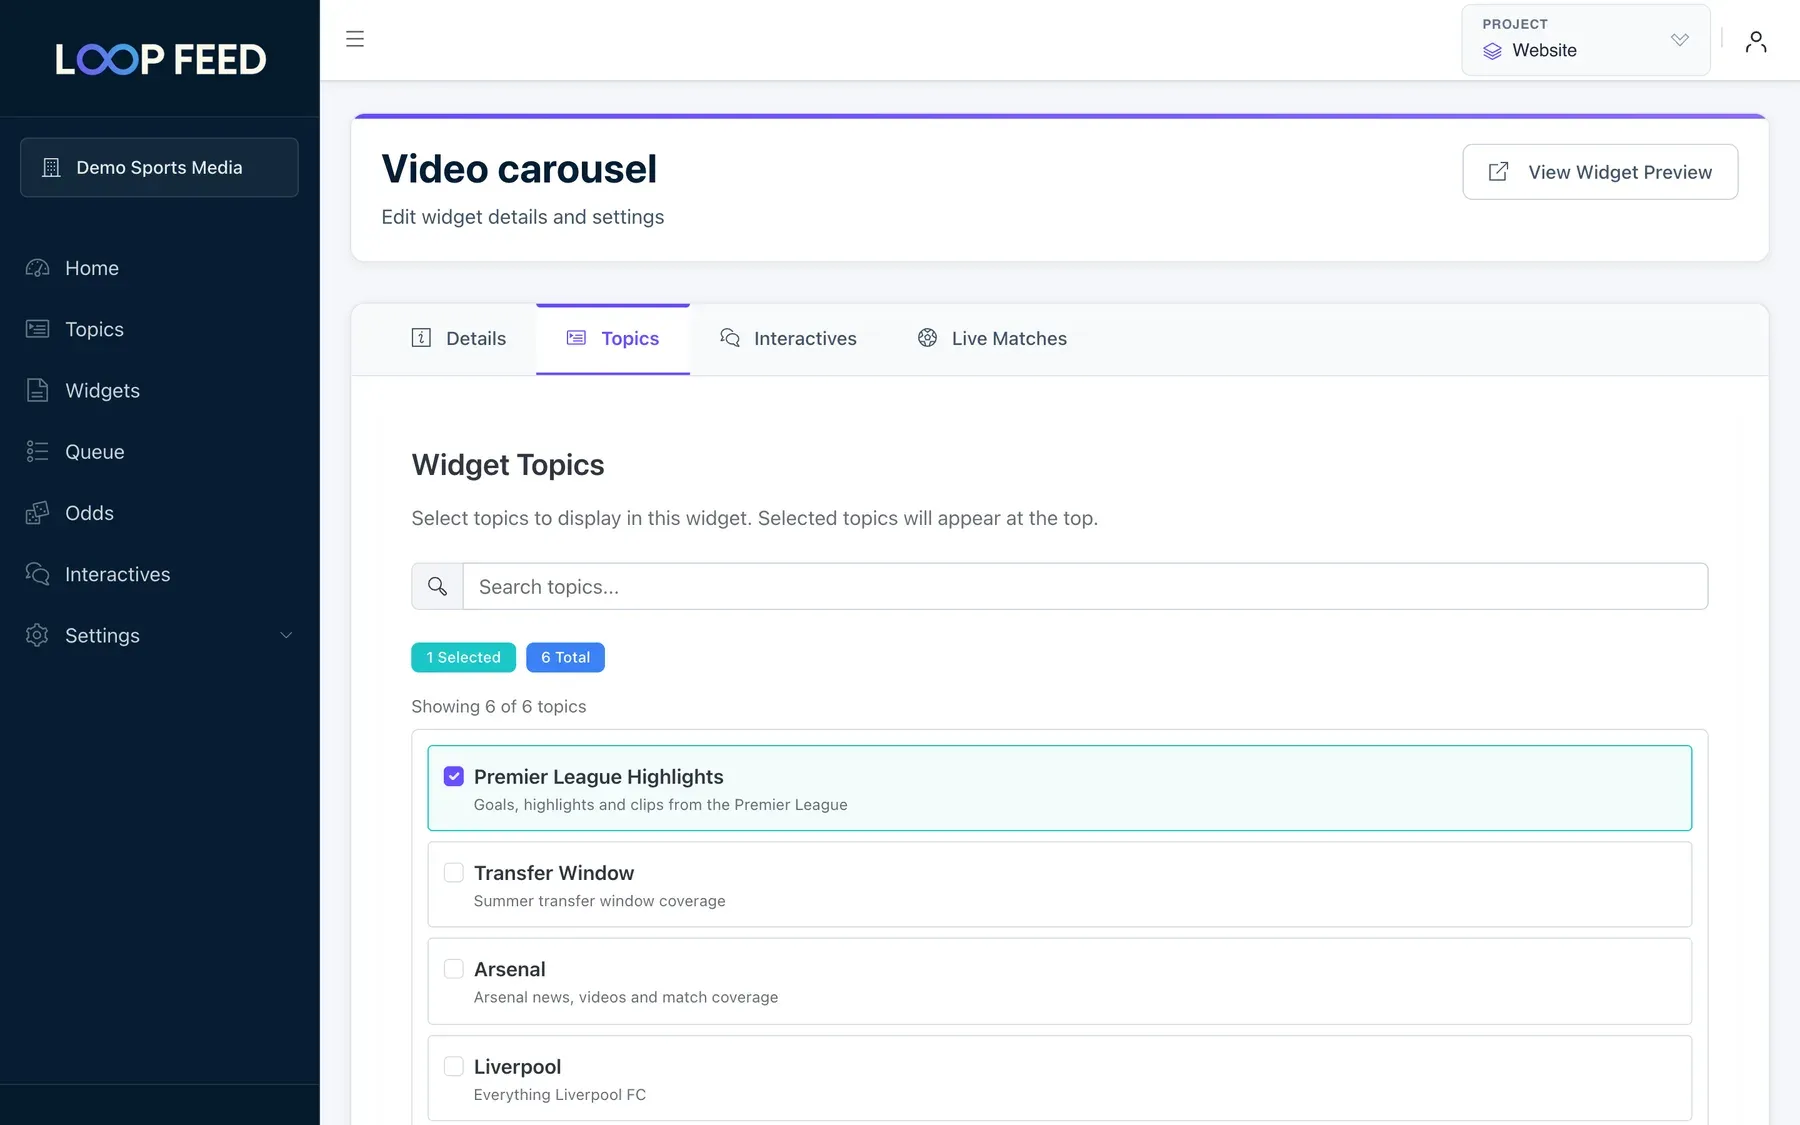Open the user profile icon

(1756, 41)
